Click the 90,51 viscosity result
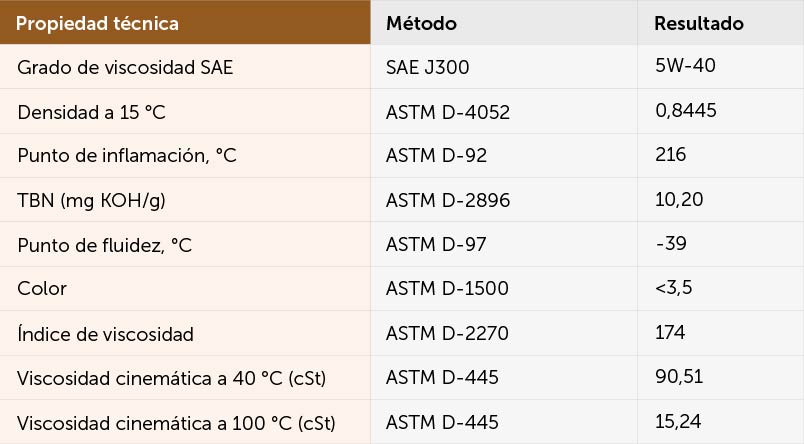This screenshot has height=444, width=804. [x=679, y=377]
